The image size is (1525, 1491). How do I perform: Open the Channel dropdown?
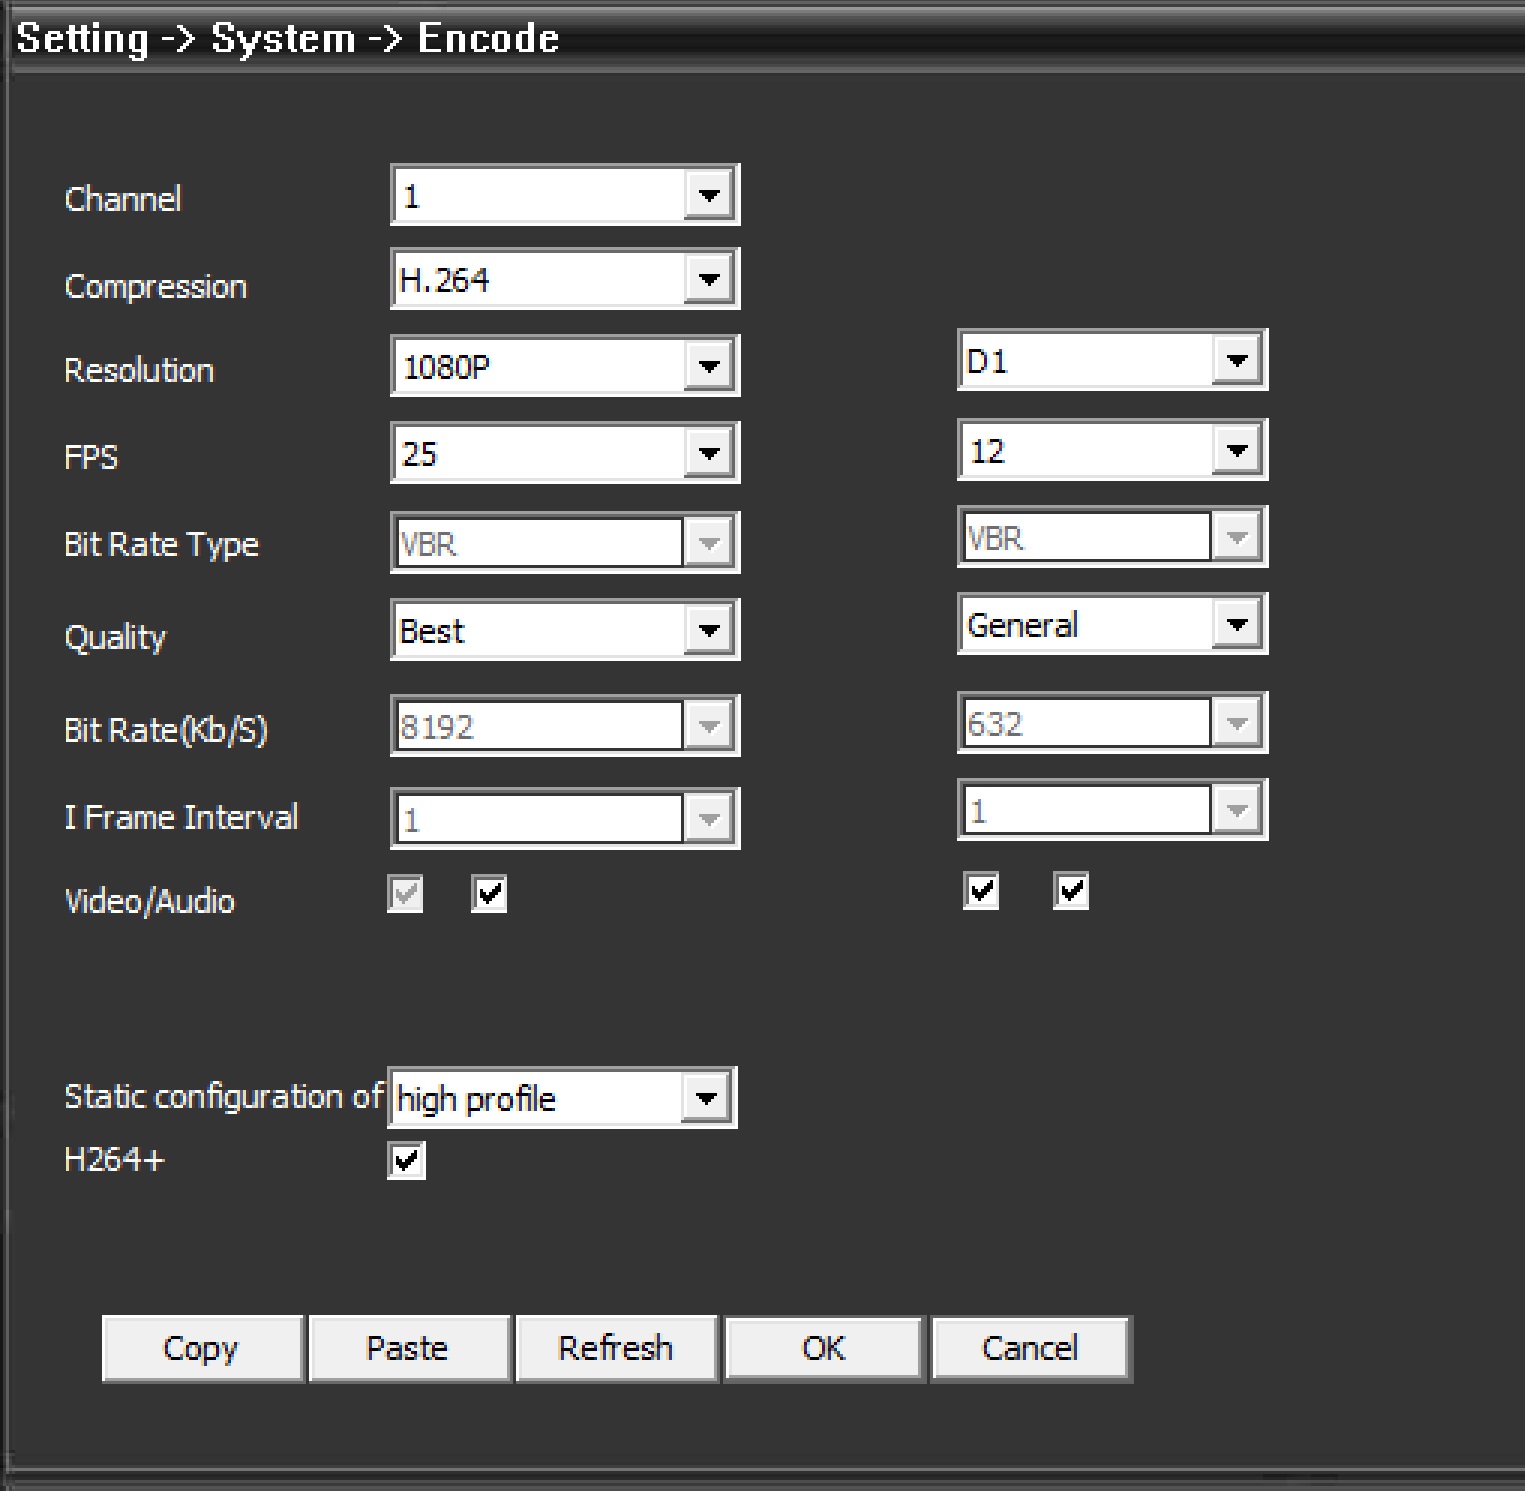coord(708,196)
